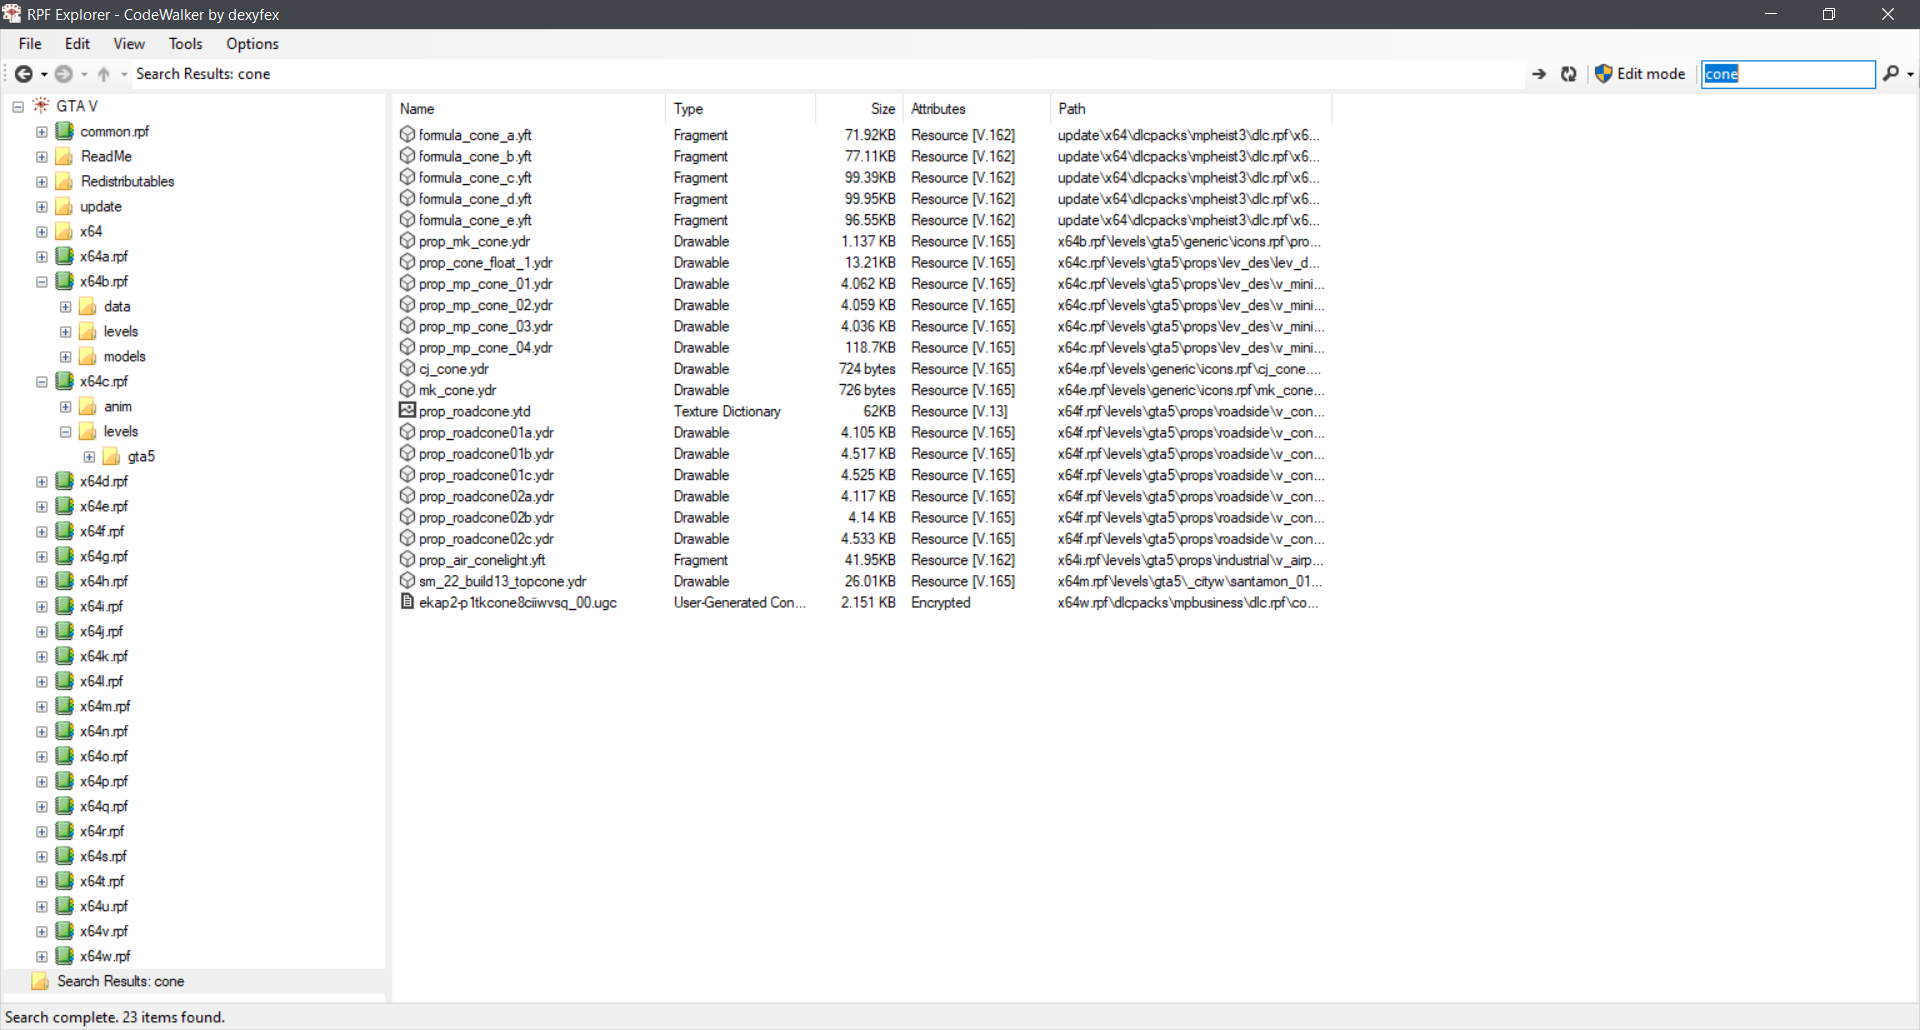
Task: Sort by the Name column header
Action: coord(529,109)
